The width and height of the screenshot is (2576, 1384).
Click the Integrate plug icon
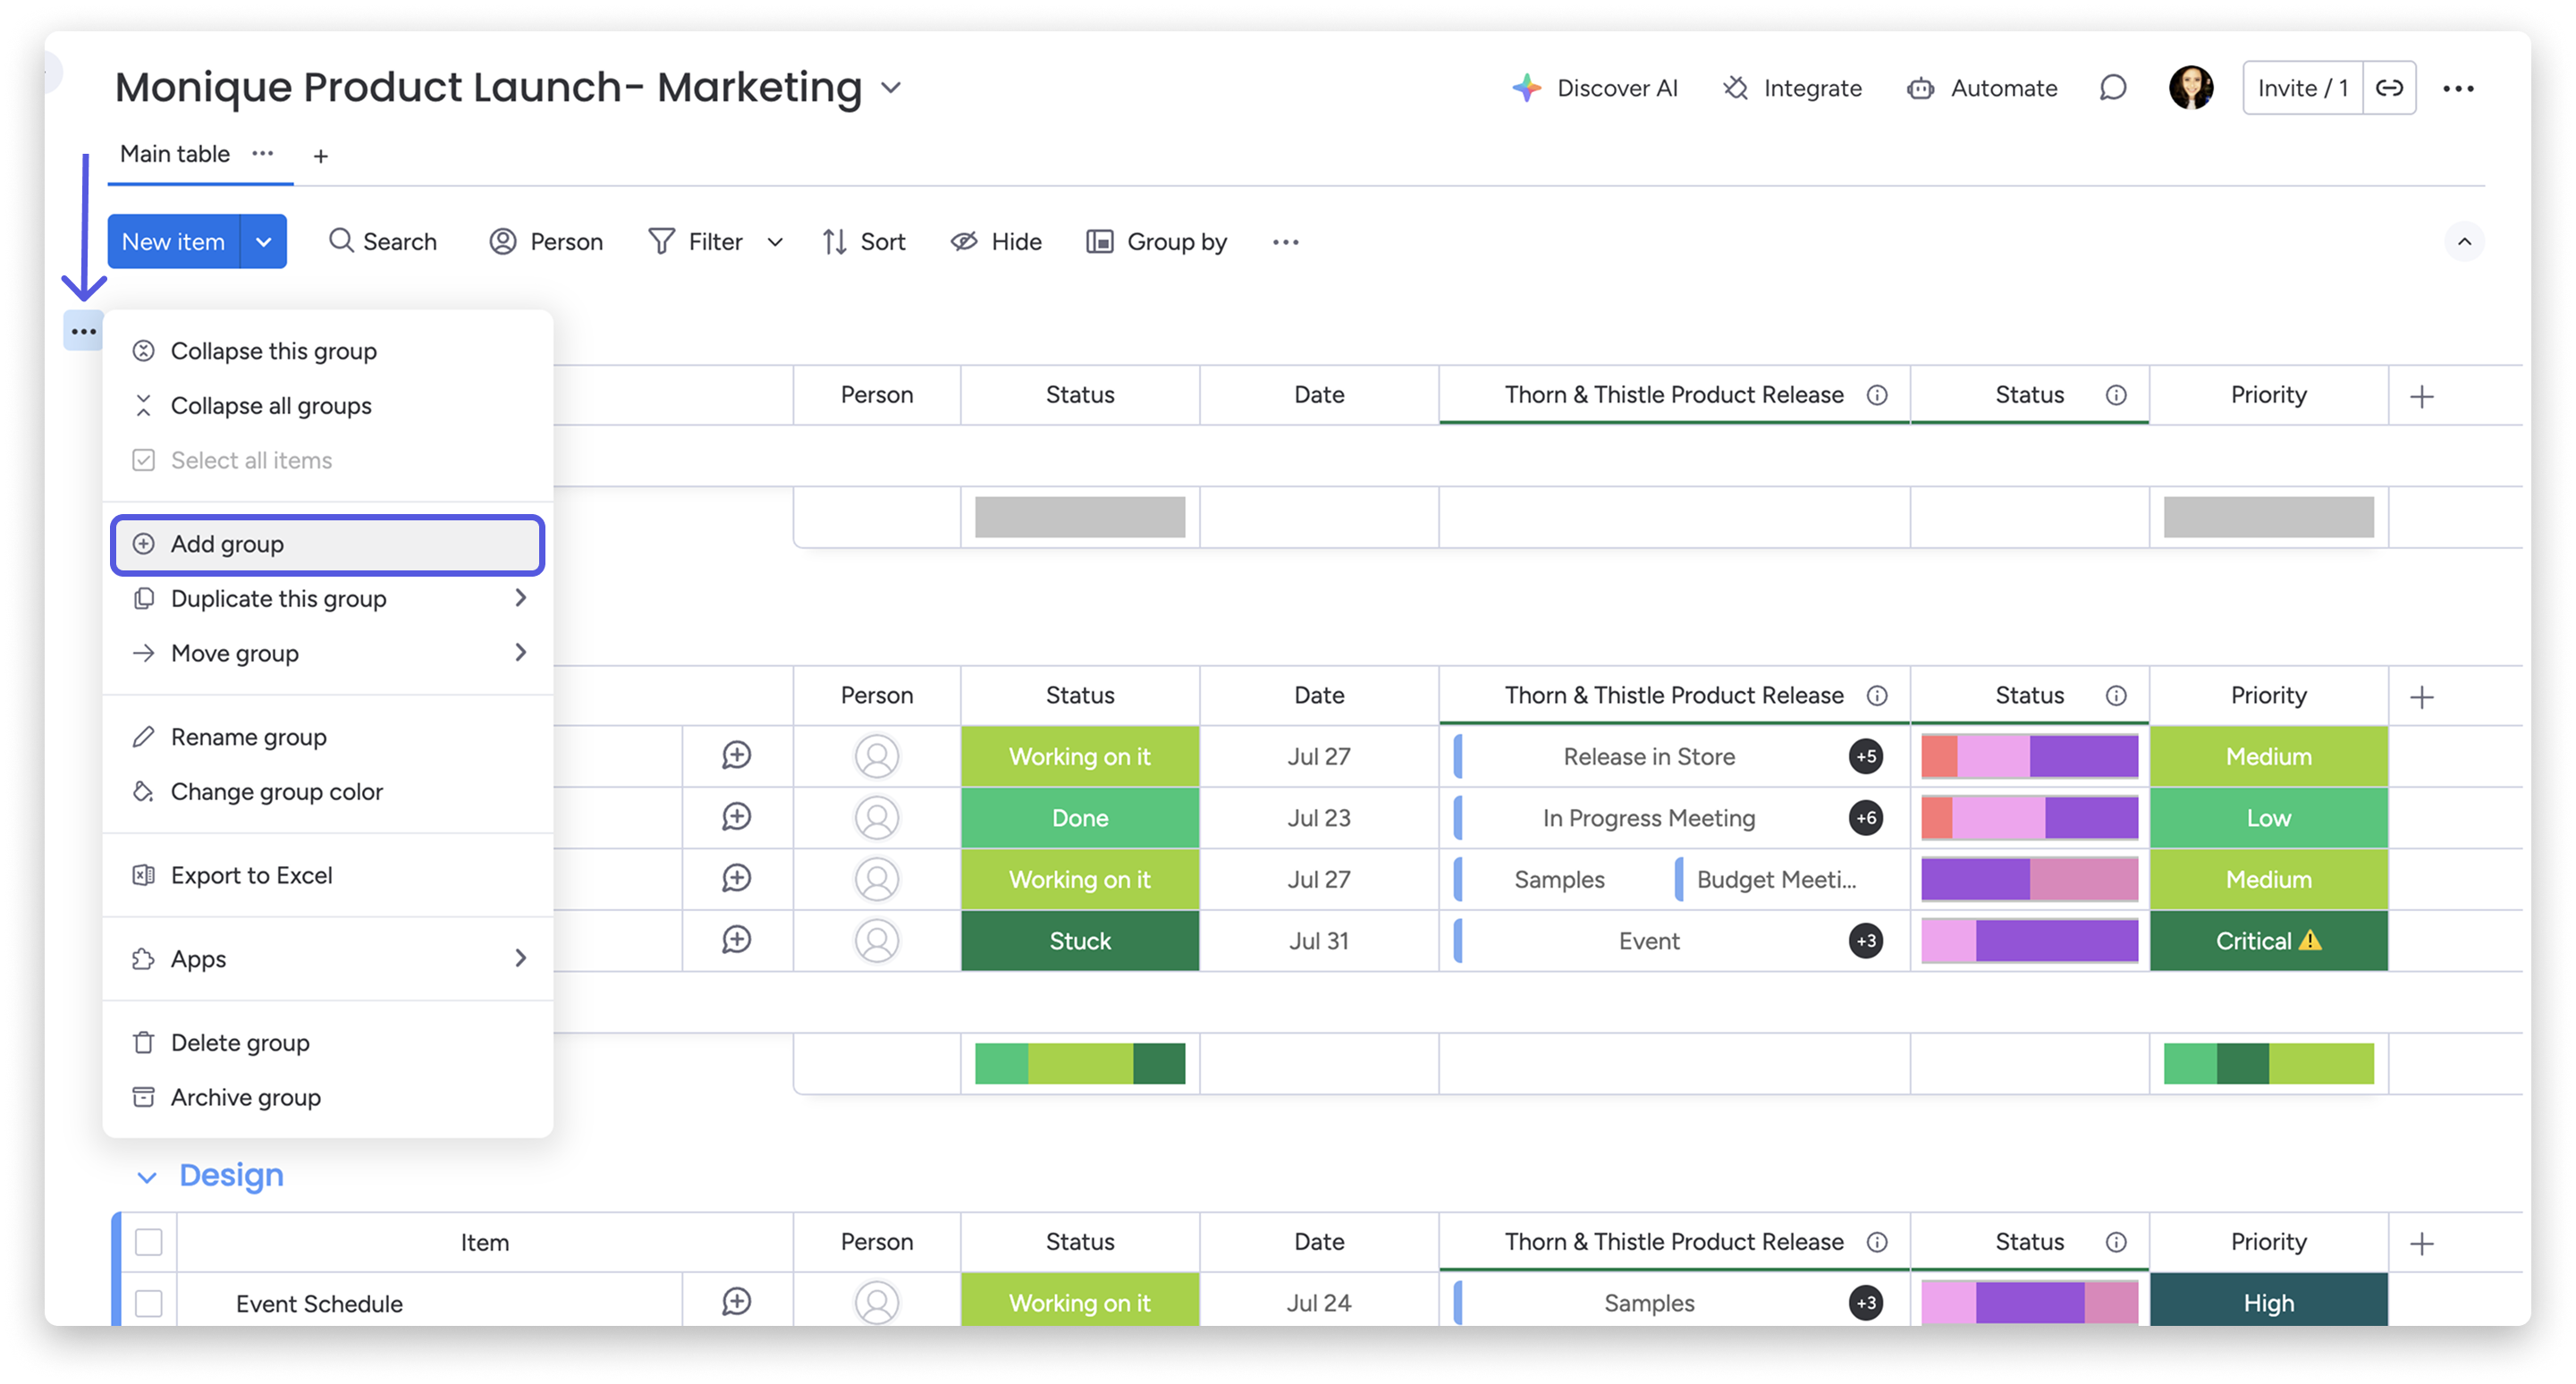(1736, 88)
